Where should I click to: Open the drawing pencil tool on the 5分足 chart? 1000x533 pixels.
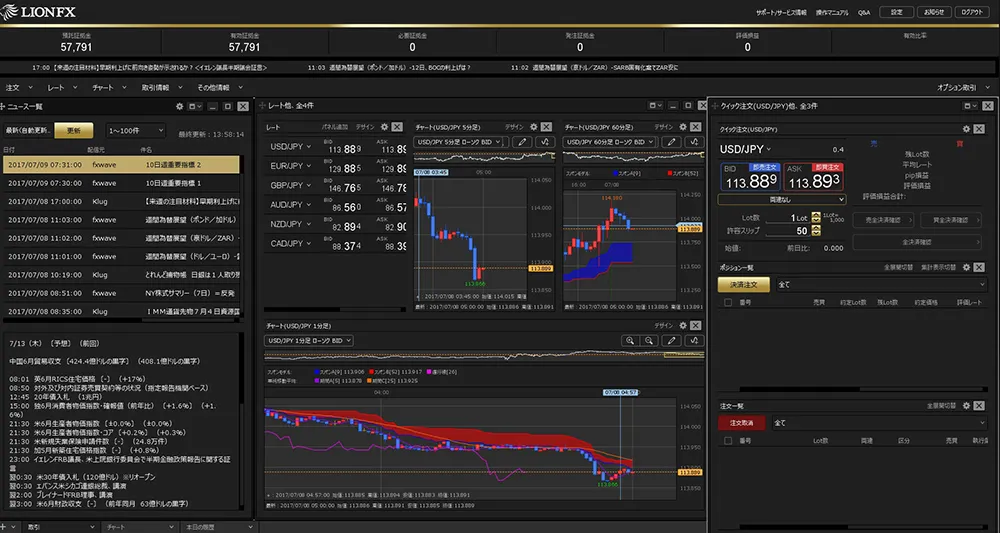(521, 142)
